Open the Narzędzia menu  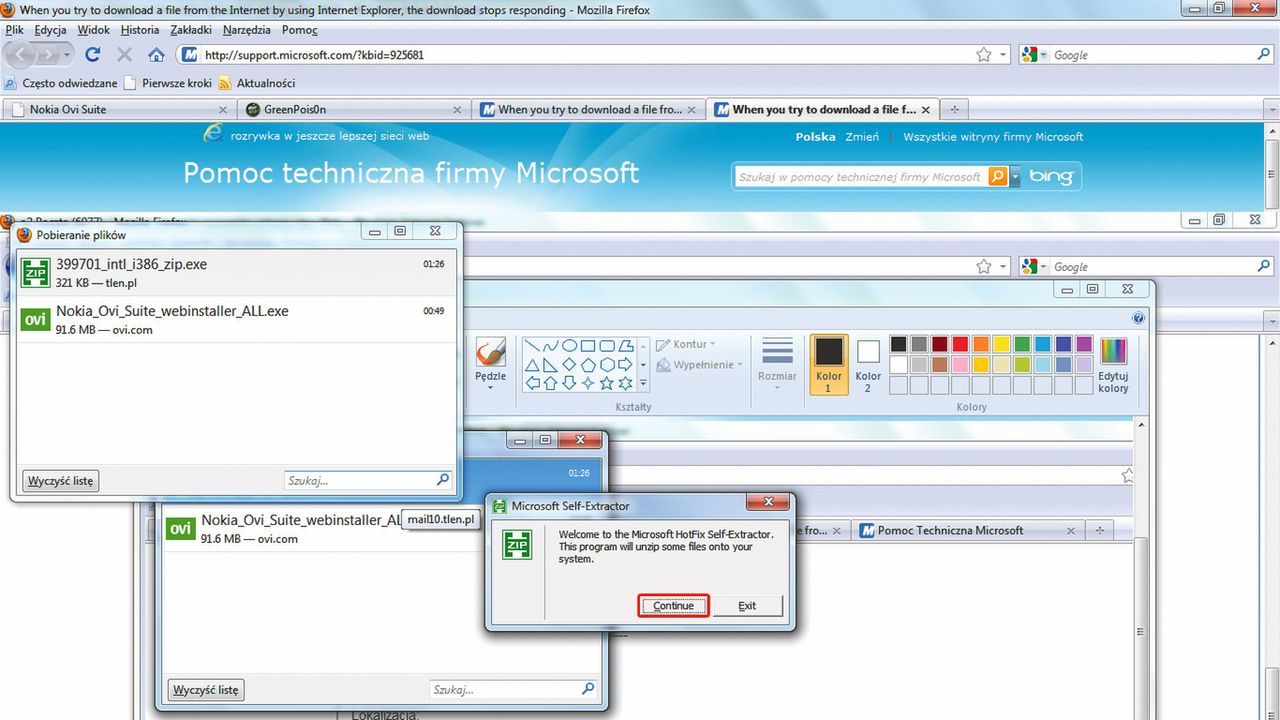click(246, 30)
